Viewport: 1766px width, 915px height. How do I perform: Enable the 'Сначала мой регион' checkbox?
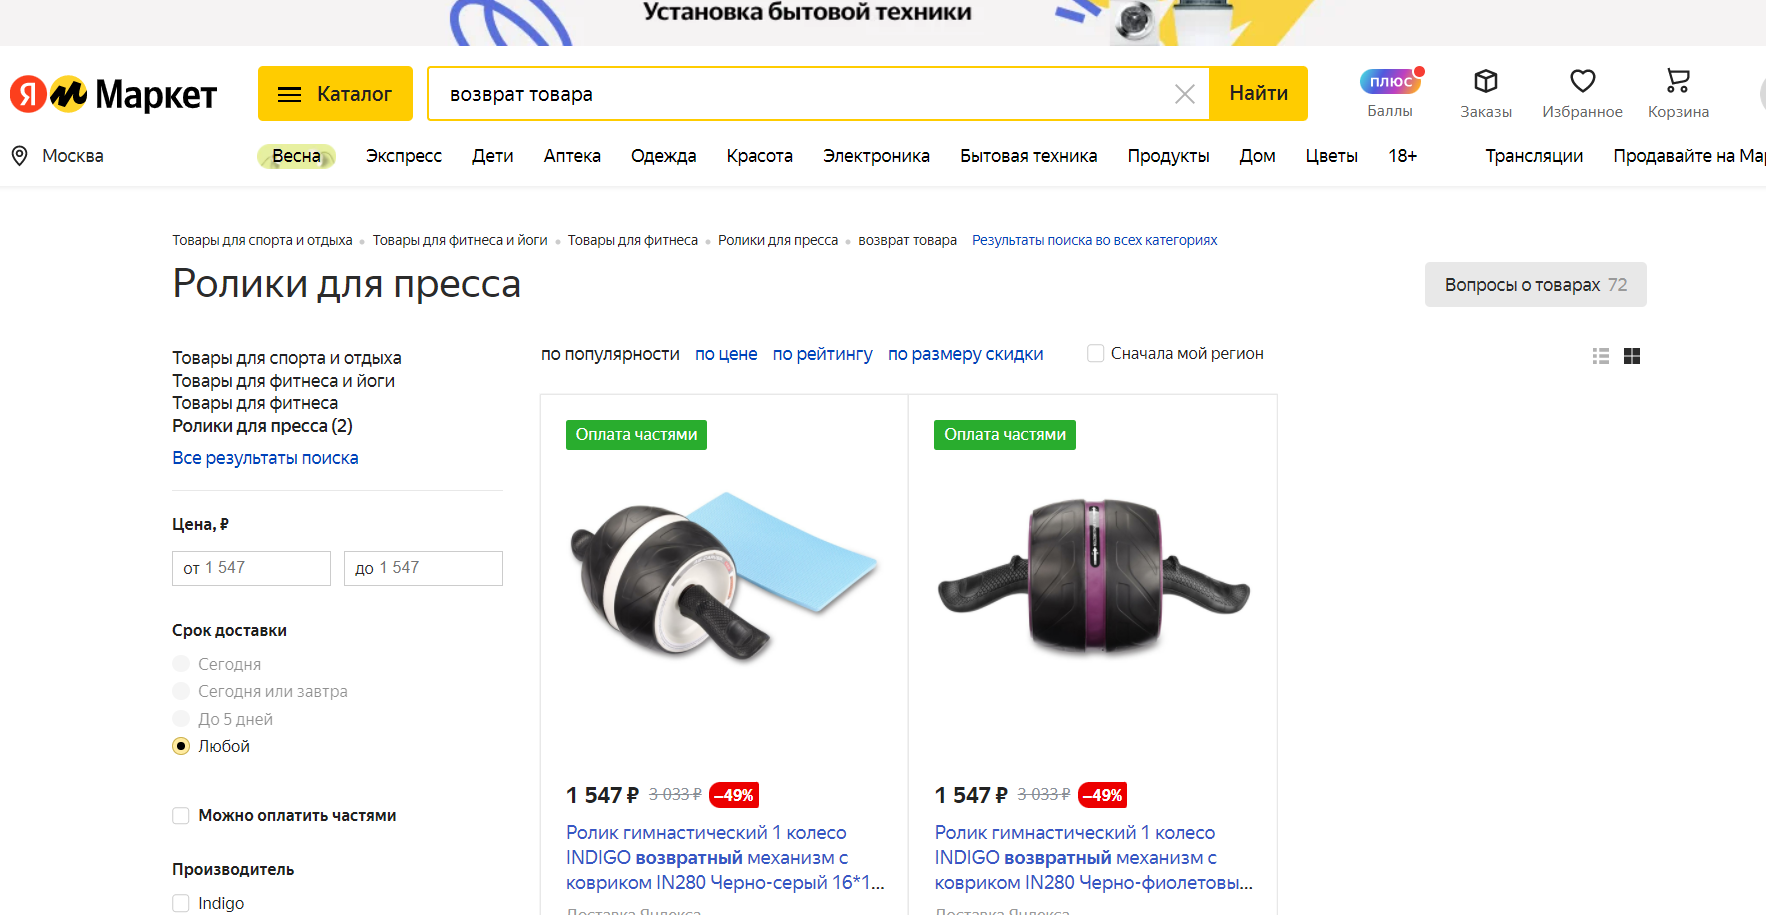click(x=1096, y=353)
